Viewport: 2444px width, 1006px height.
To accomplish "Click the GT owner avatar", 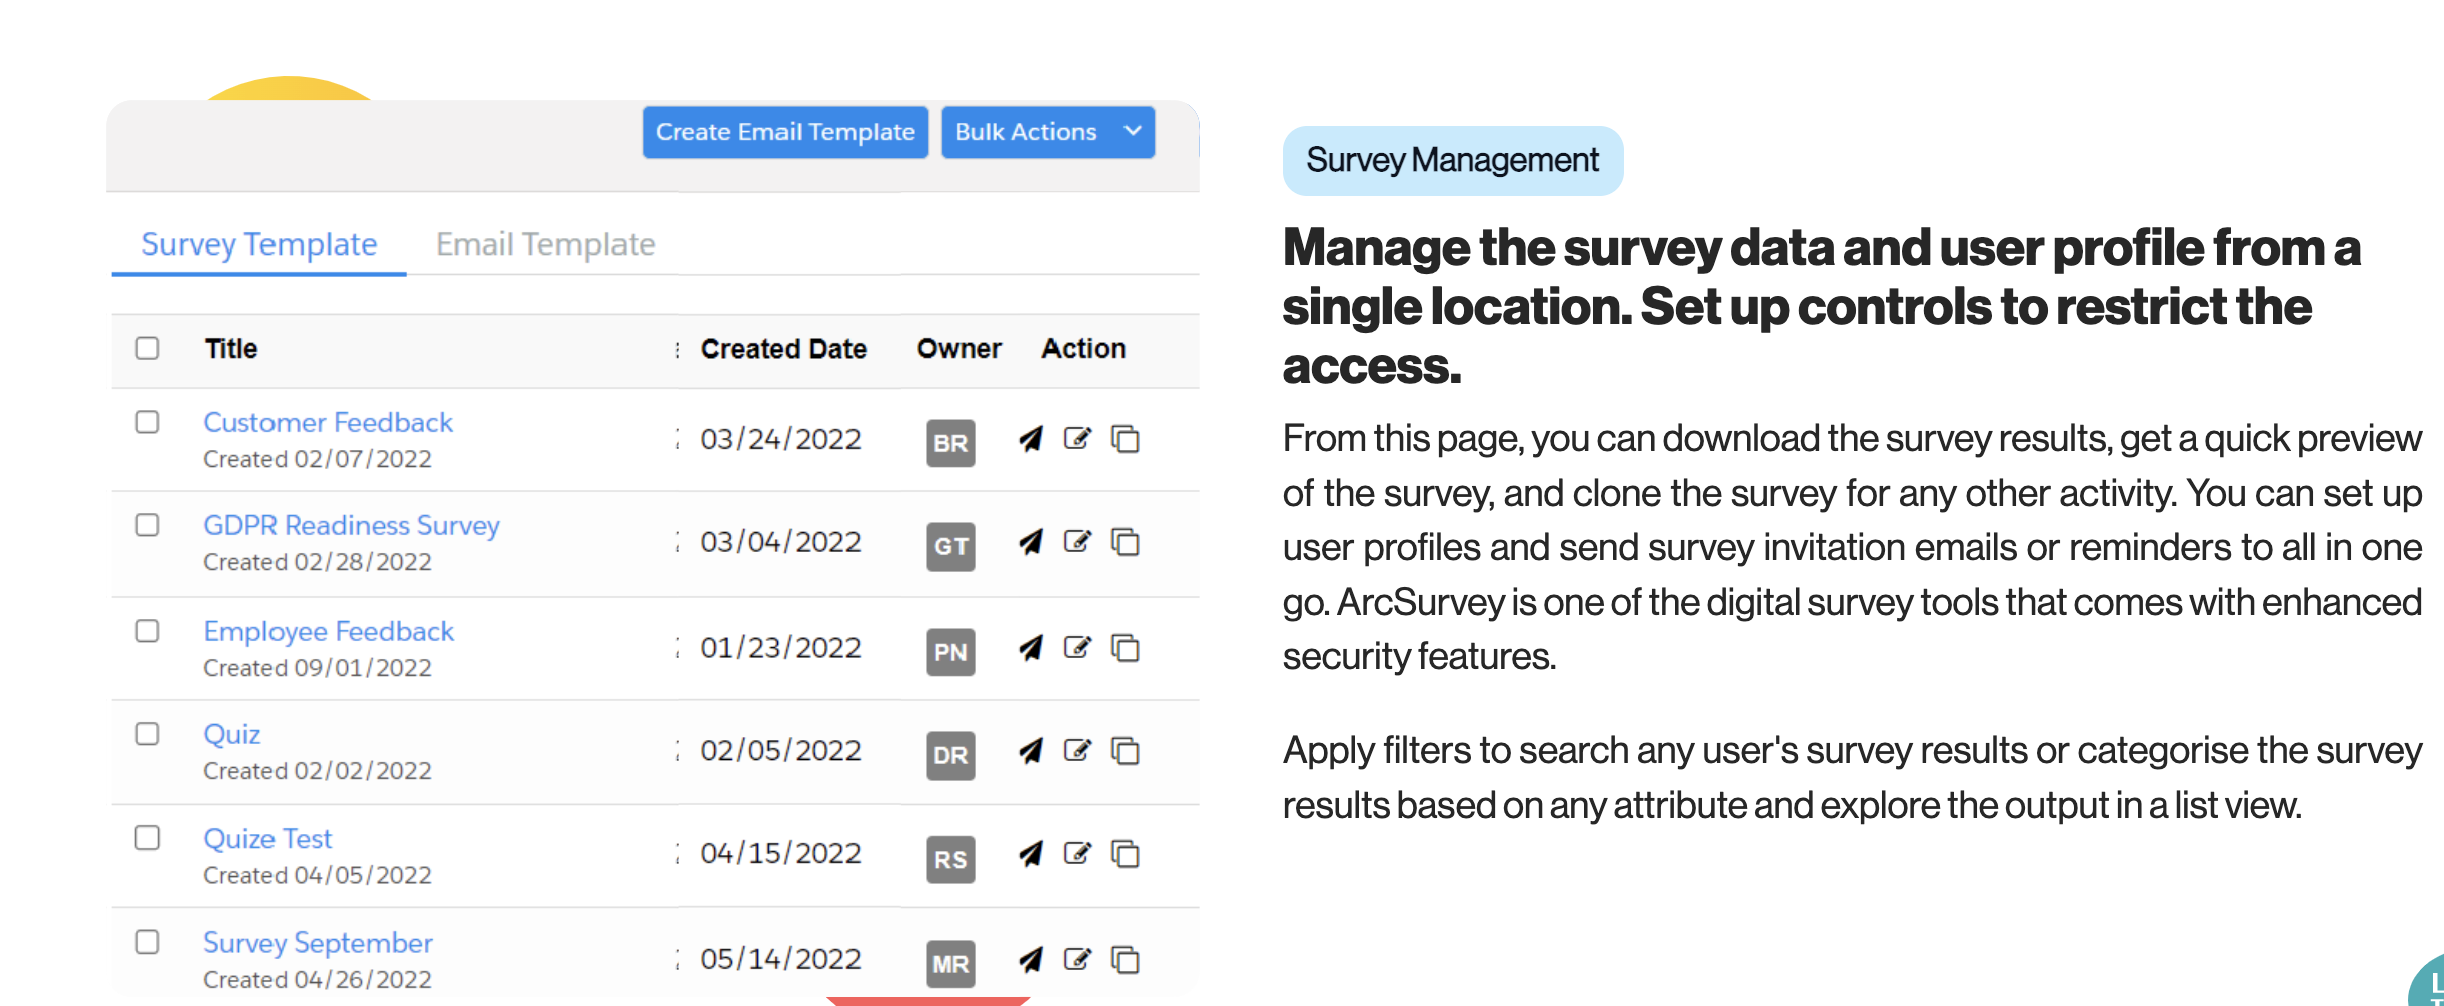I will [951, 546].
